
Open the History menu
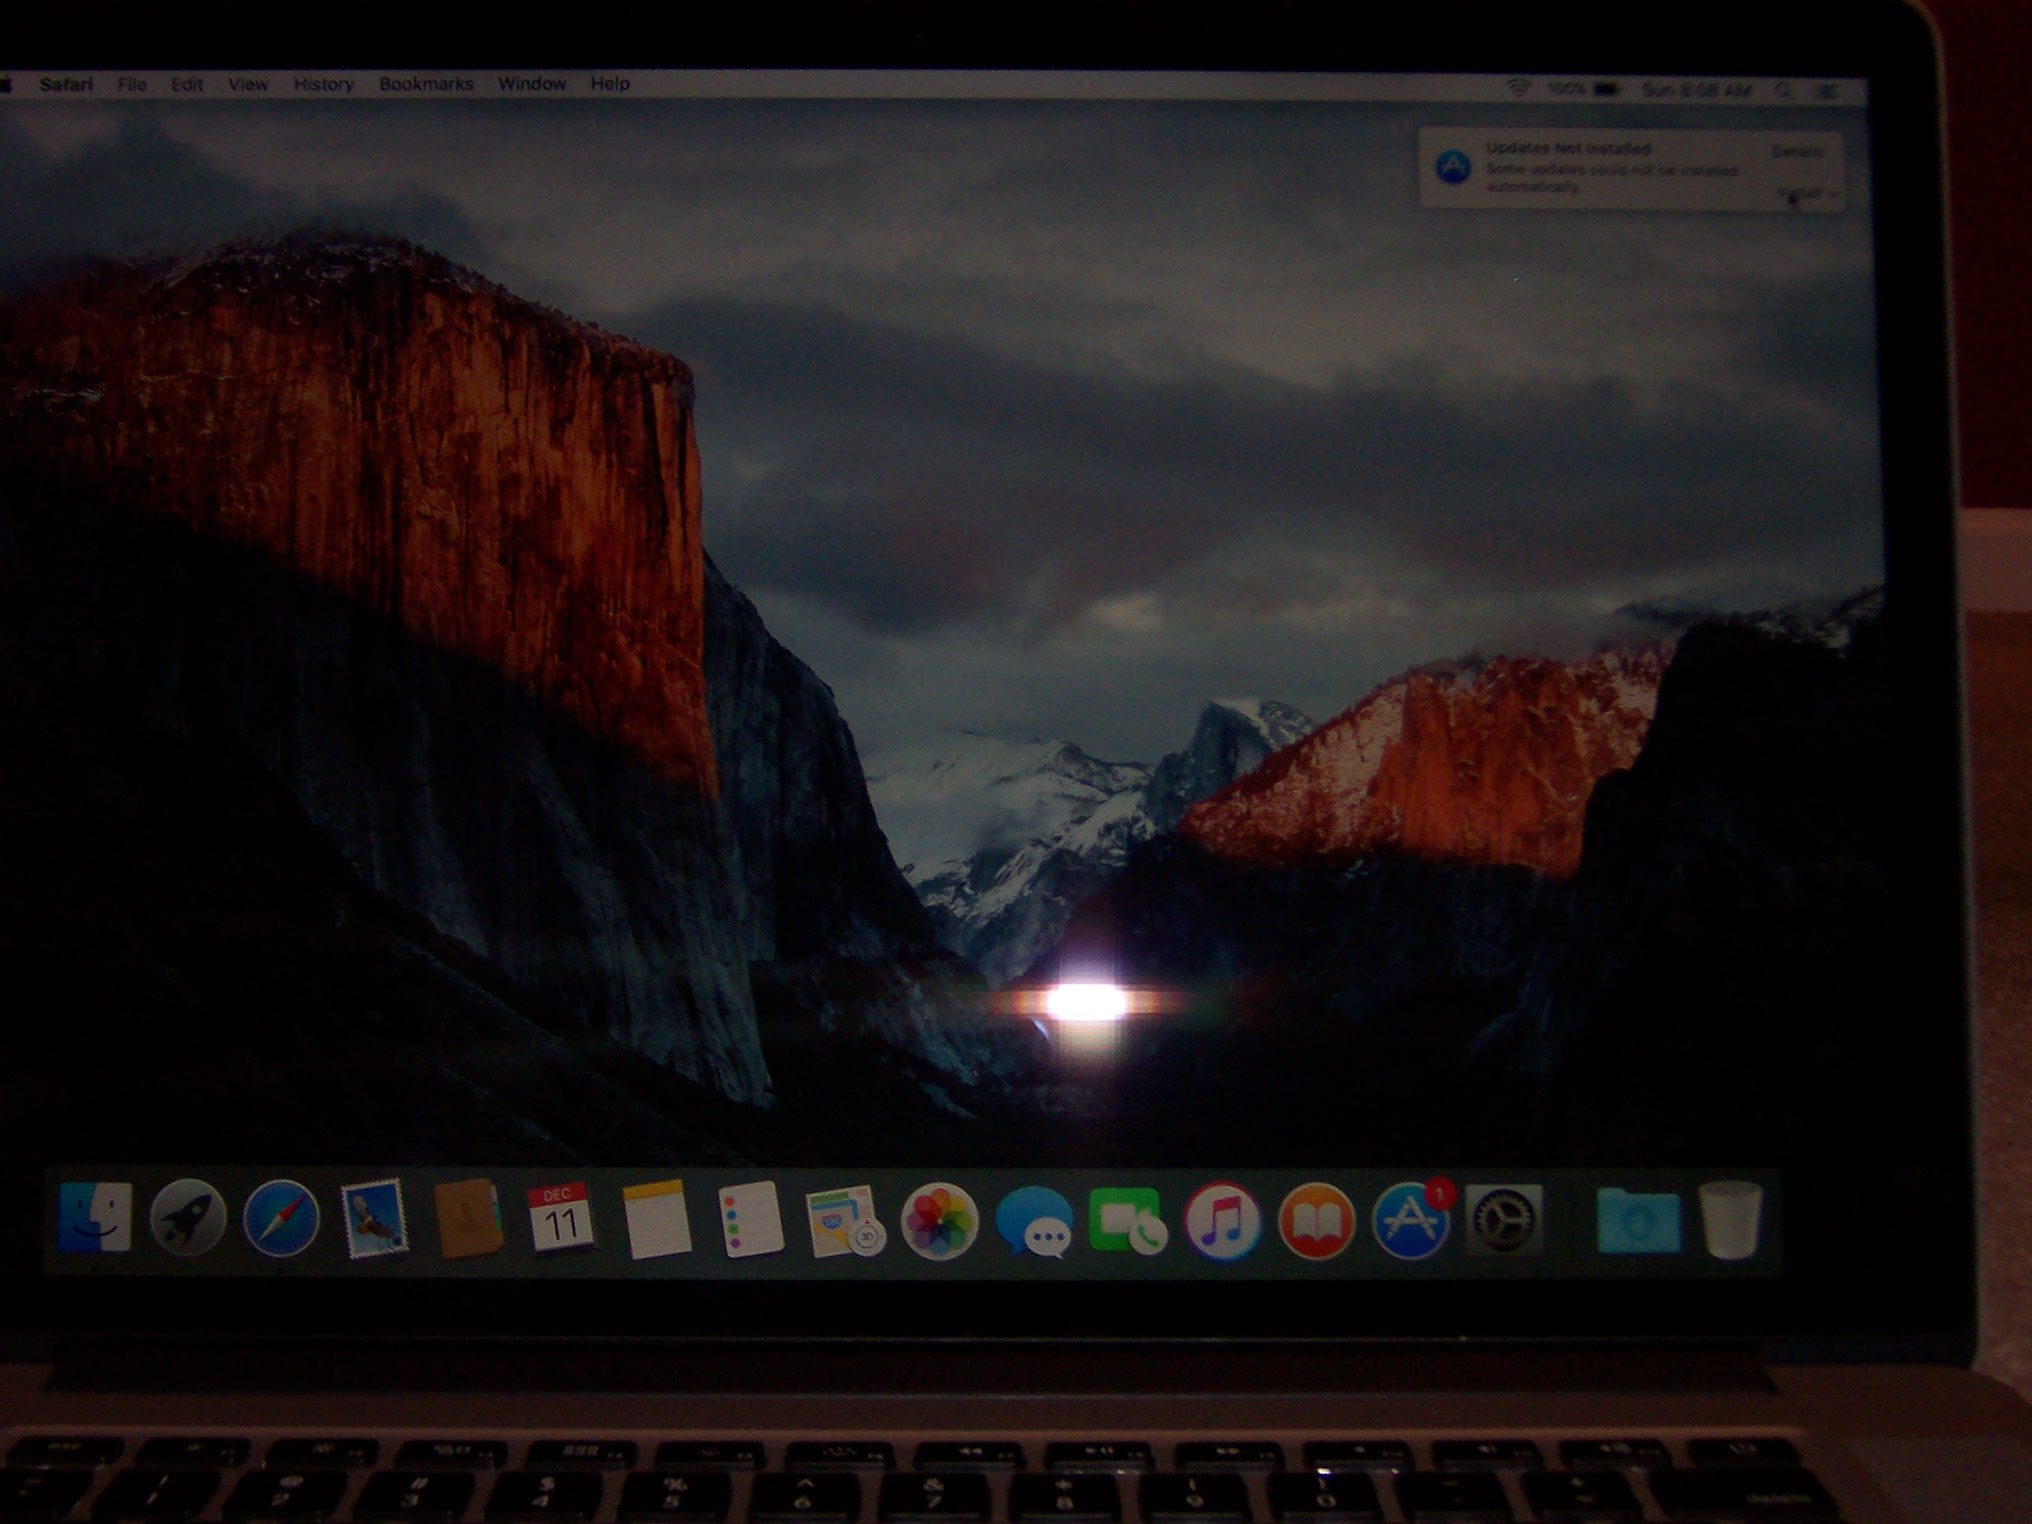[x=323, y=84]
